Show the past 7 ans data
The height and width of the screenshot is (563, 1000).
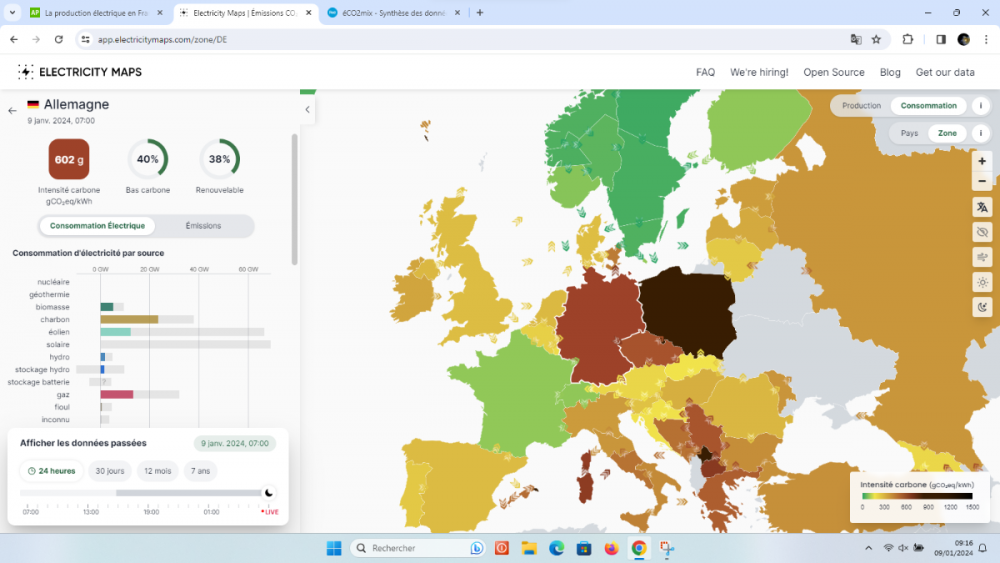tap(200, 471)
